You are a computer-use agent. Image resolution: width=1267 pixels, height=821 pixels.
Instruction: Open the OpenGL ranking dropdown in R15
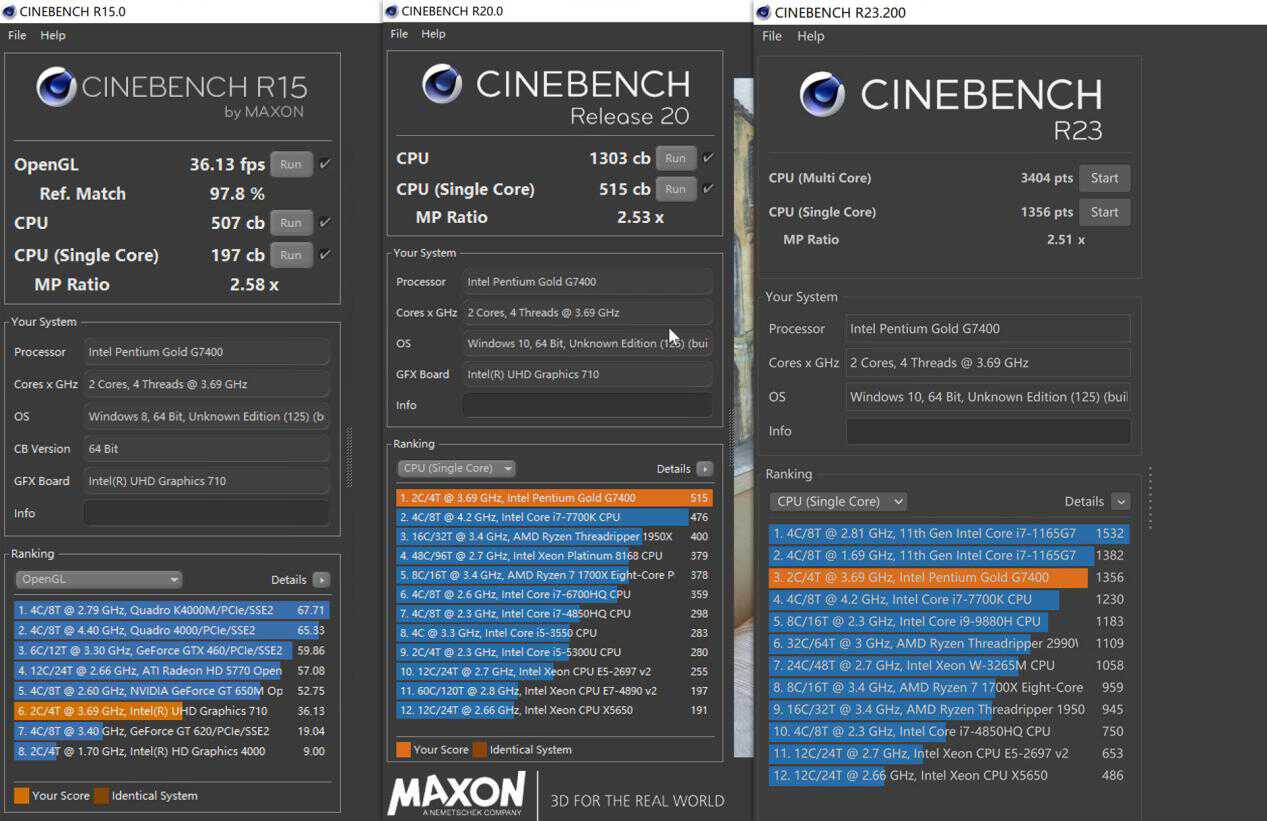click(98, 580)
